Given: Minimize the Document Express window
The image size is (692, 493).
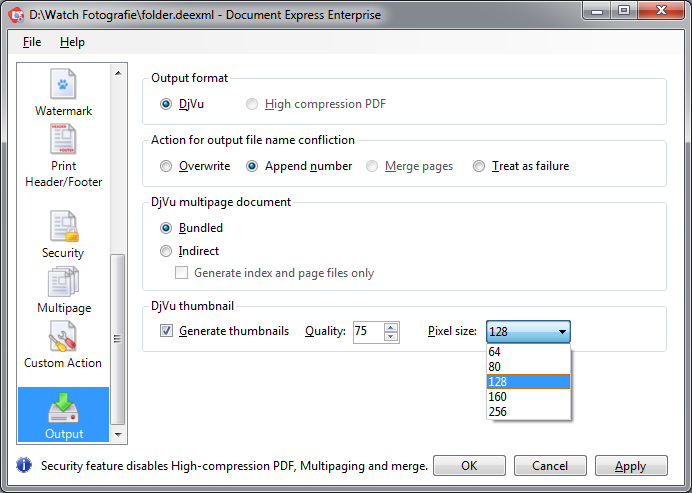Looking at the screenshot, I should [597, 11].
